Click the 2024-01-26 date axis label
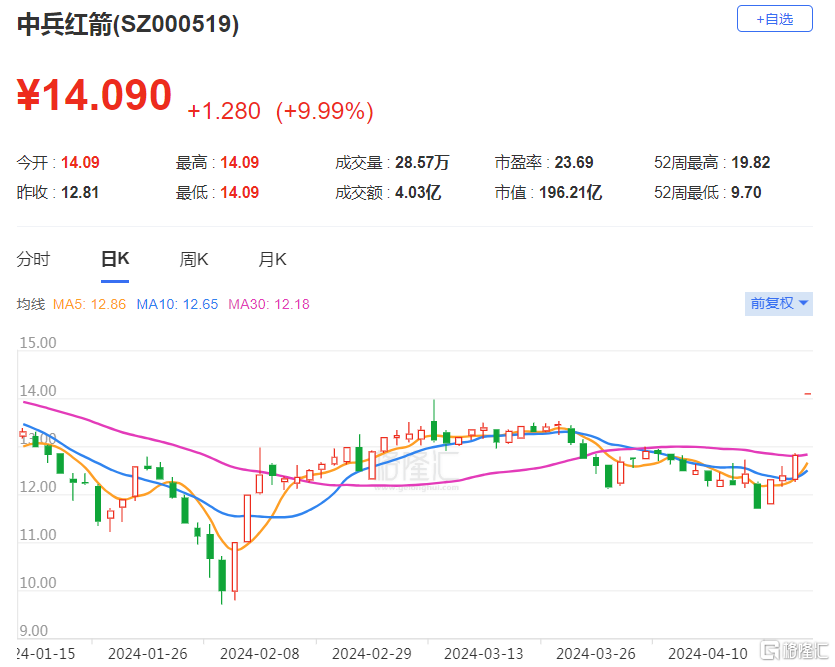The width and height of the screenshot is (835, 667). (x=148, y=653)
